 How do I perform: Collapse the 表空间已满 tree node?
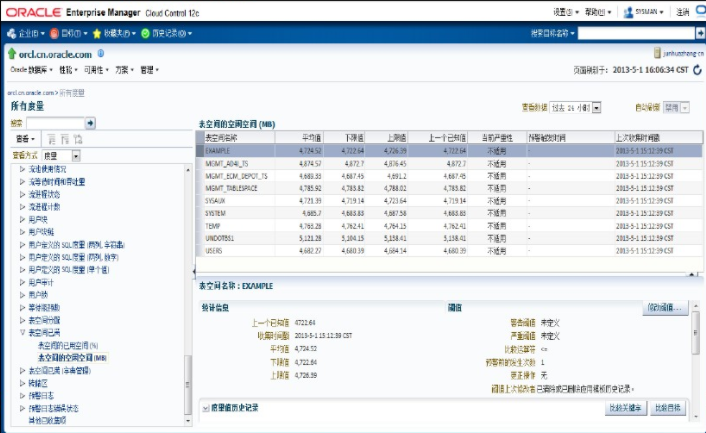(22, 332)
